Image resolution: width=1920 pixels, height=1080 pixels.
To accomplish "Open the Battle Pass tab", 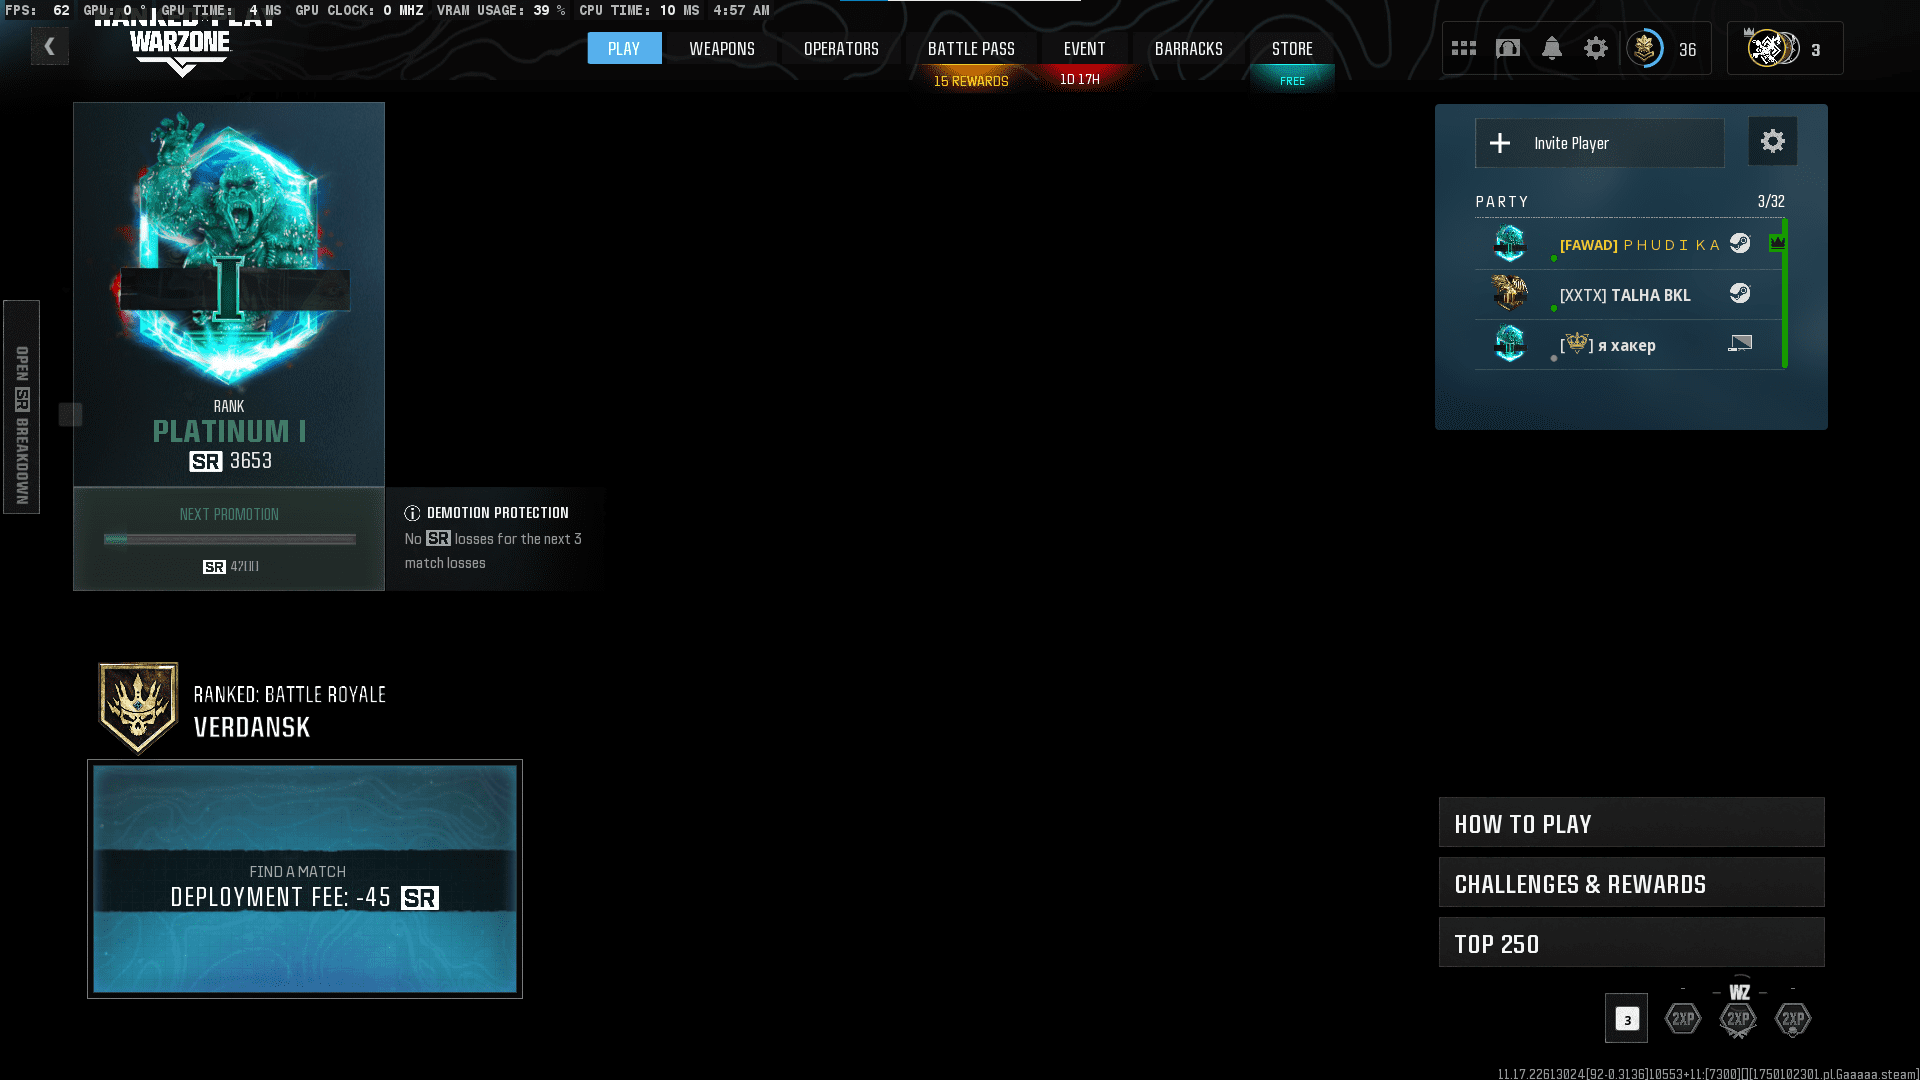I will pyautogui.click(x=970, y=48).
